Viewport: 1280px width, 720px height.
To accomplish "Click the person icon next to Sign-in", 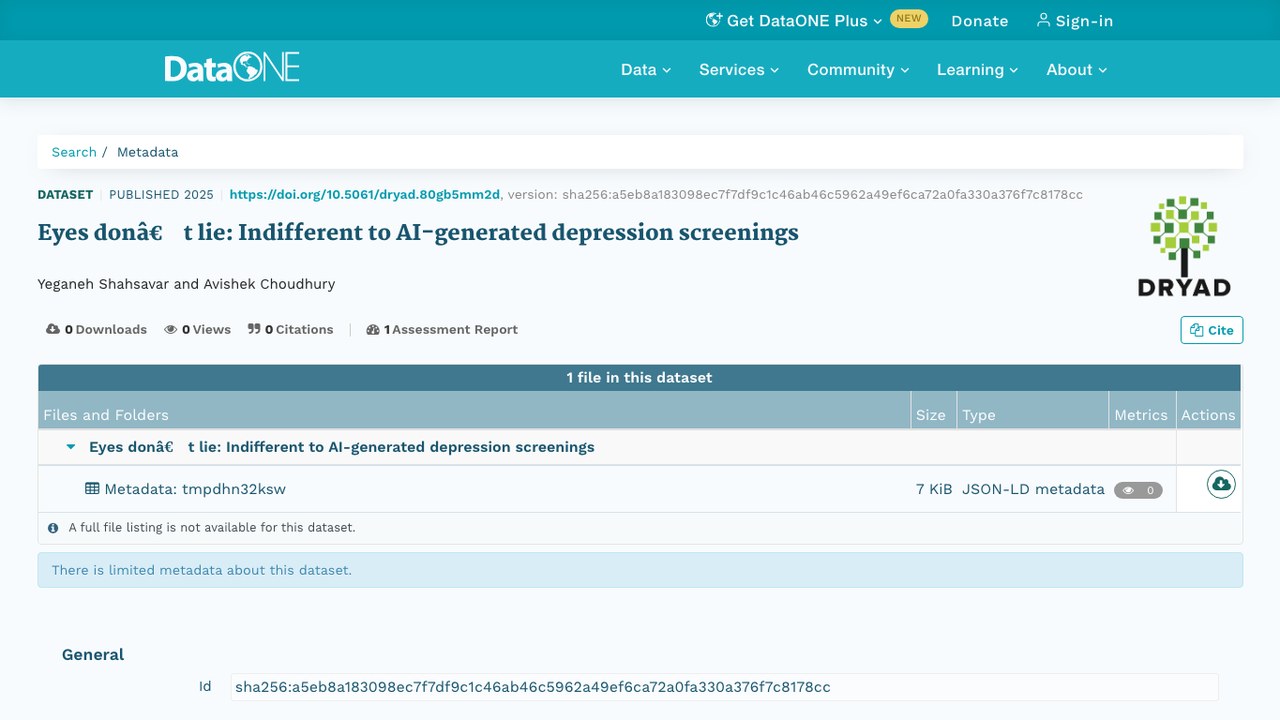I will click(1043, 20).
